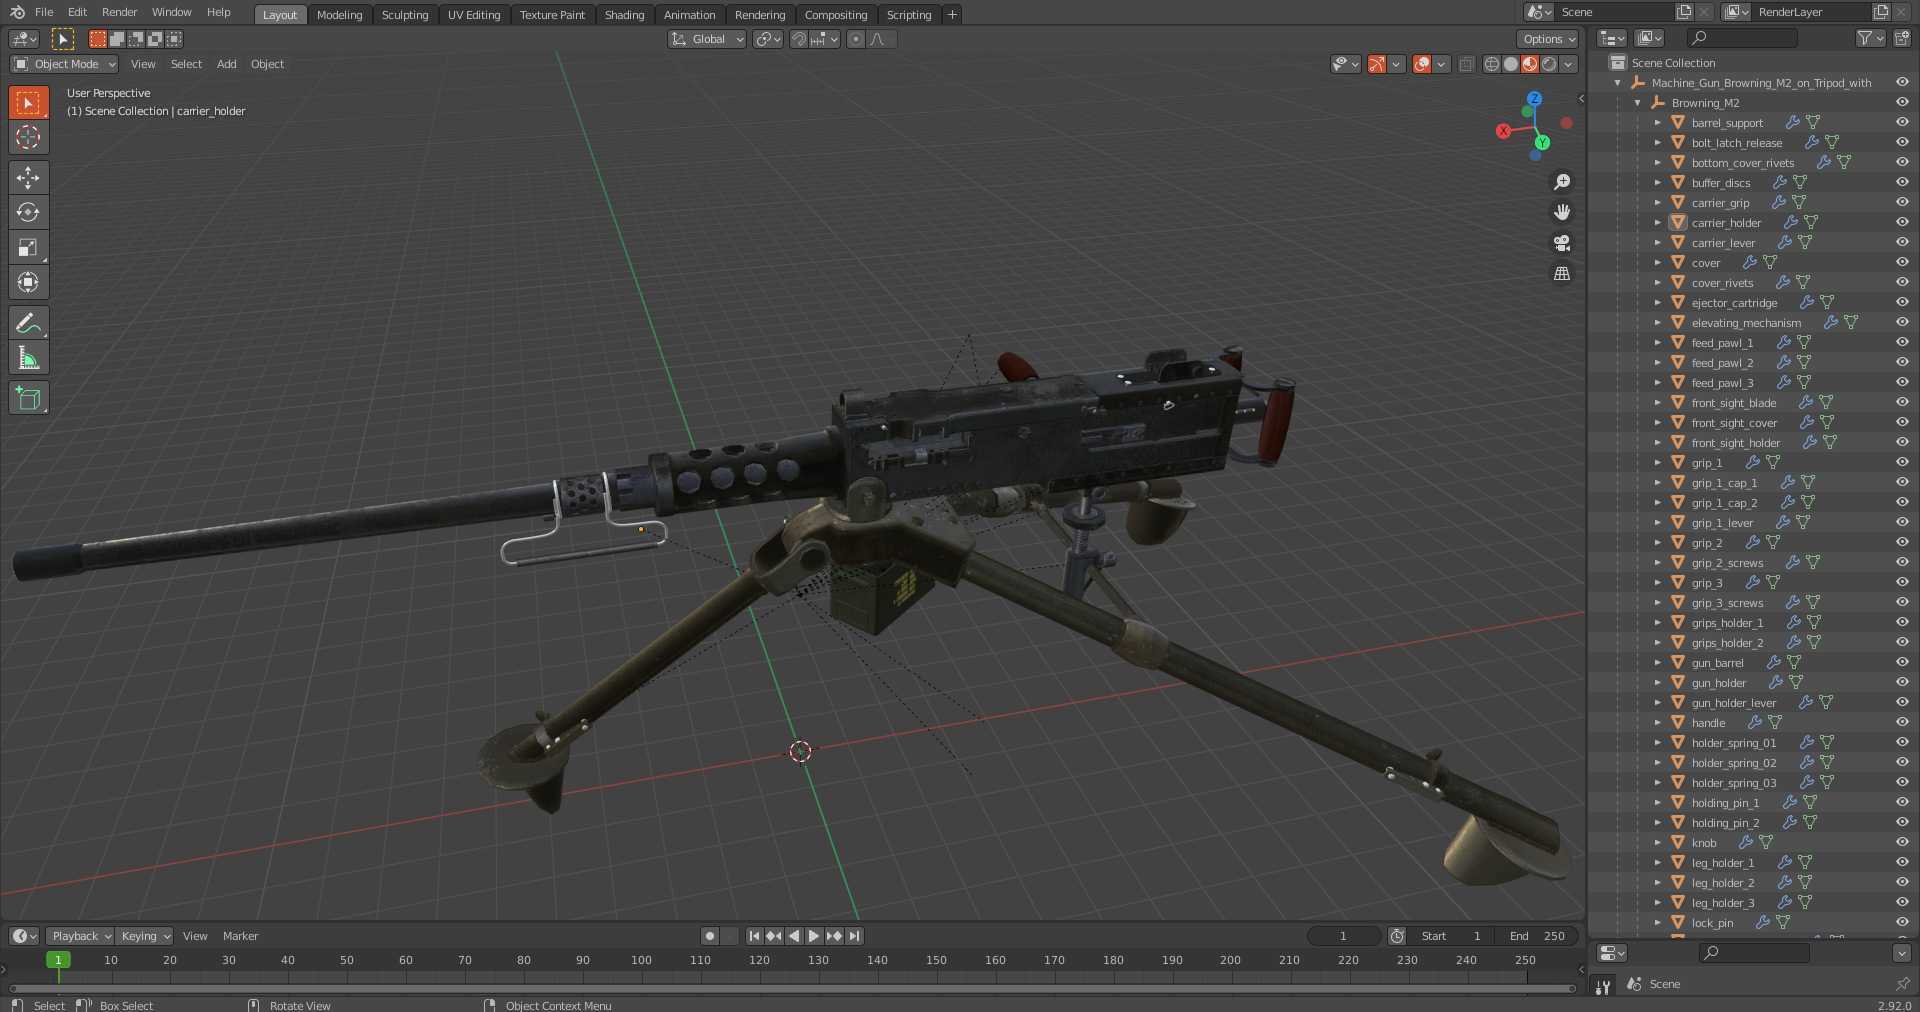Open the Scripting workspace tab

pos(908,14)
